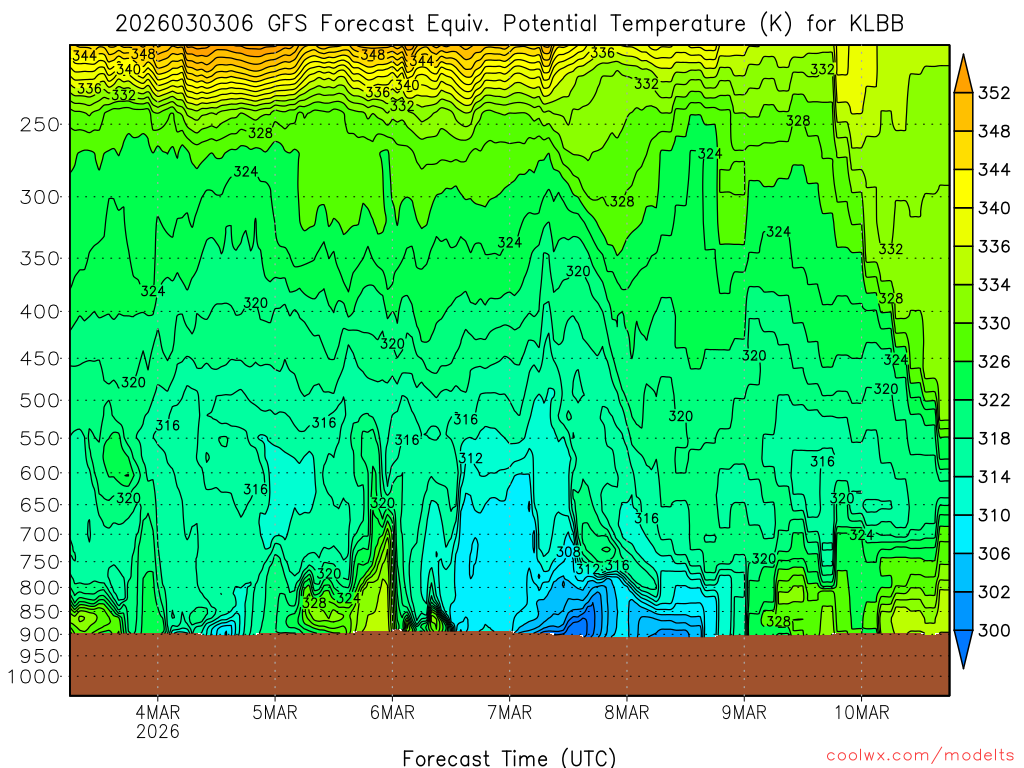Select the 6MAR date label

(392, 712)
